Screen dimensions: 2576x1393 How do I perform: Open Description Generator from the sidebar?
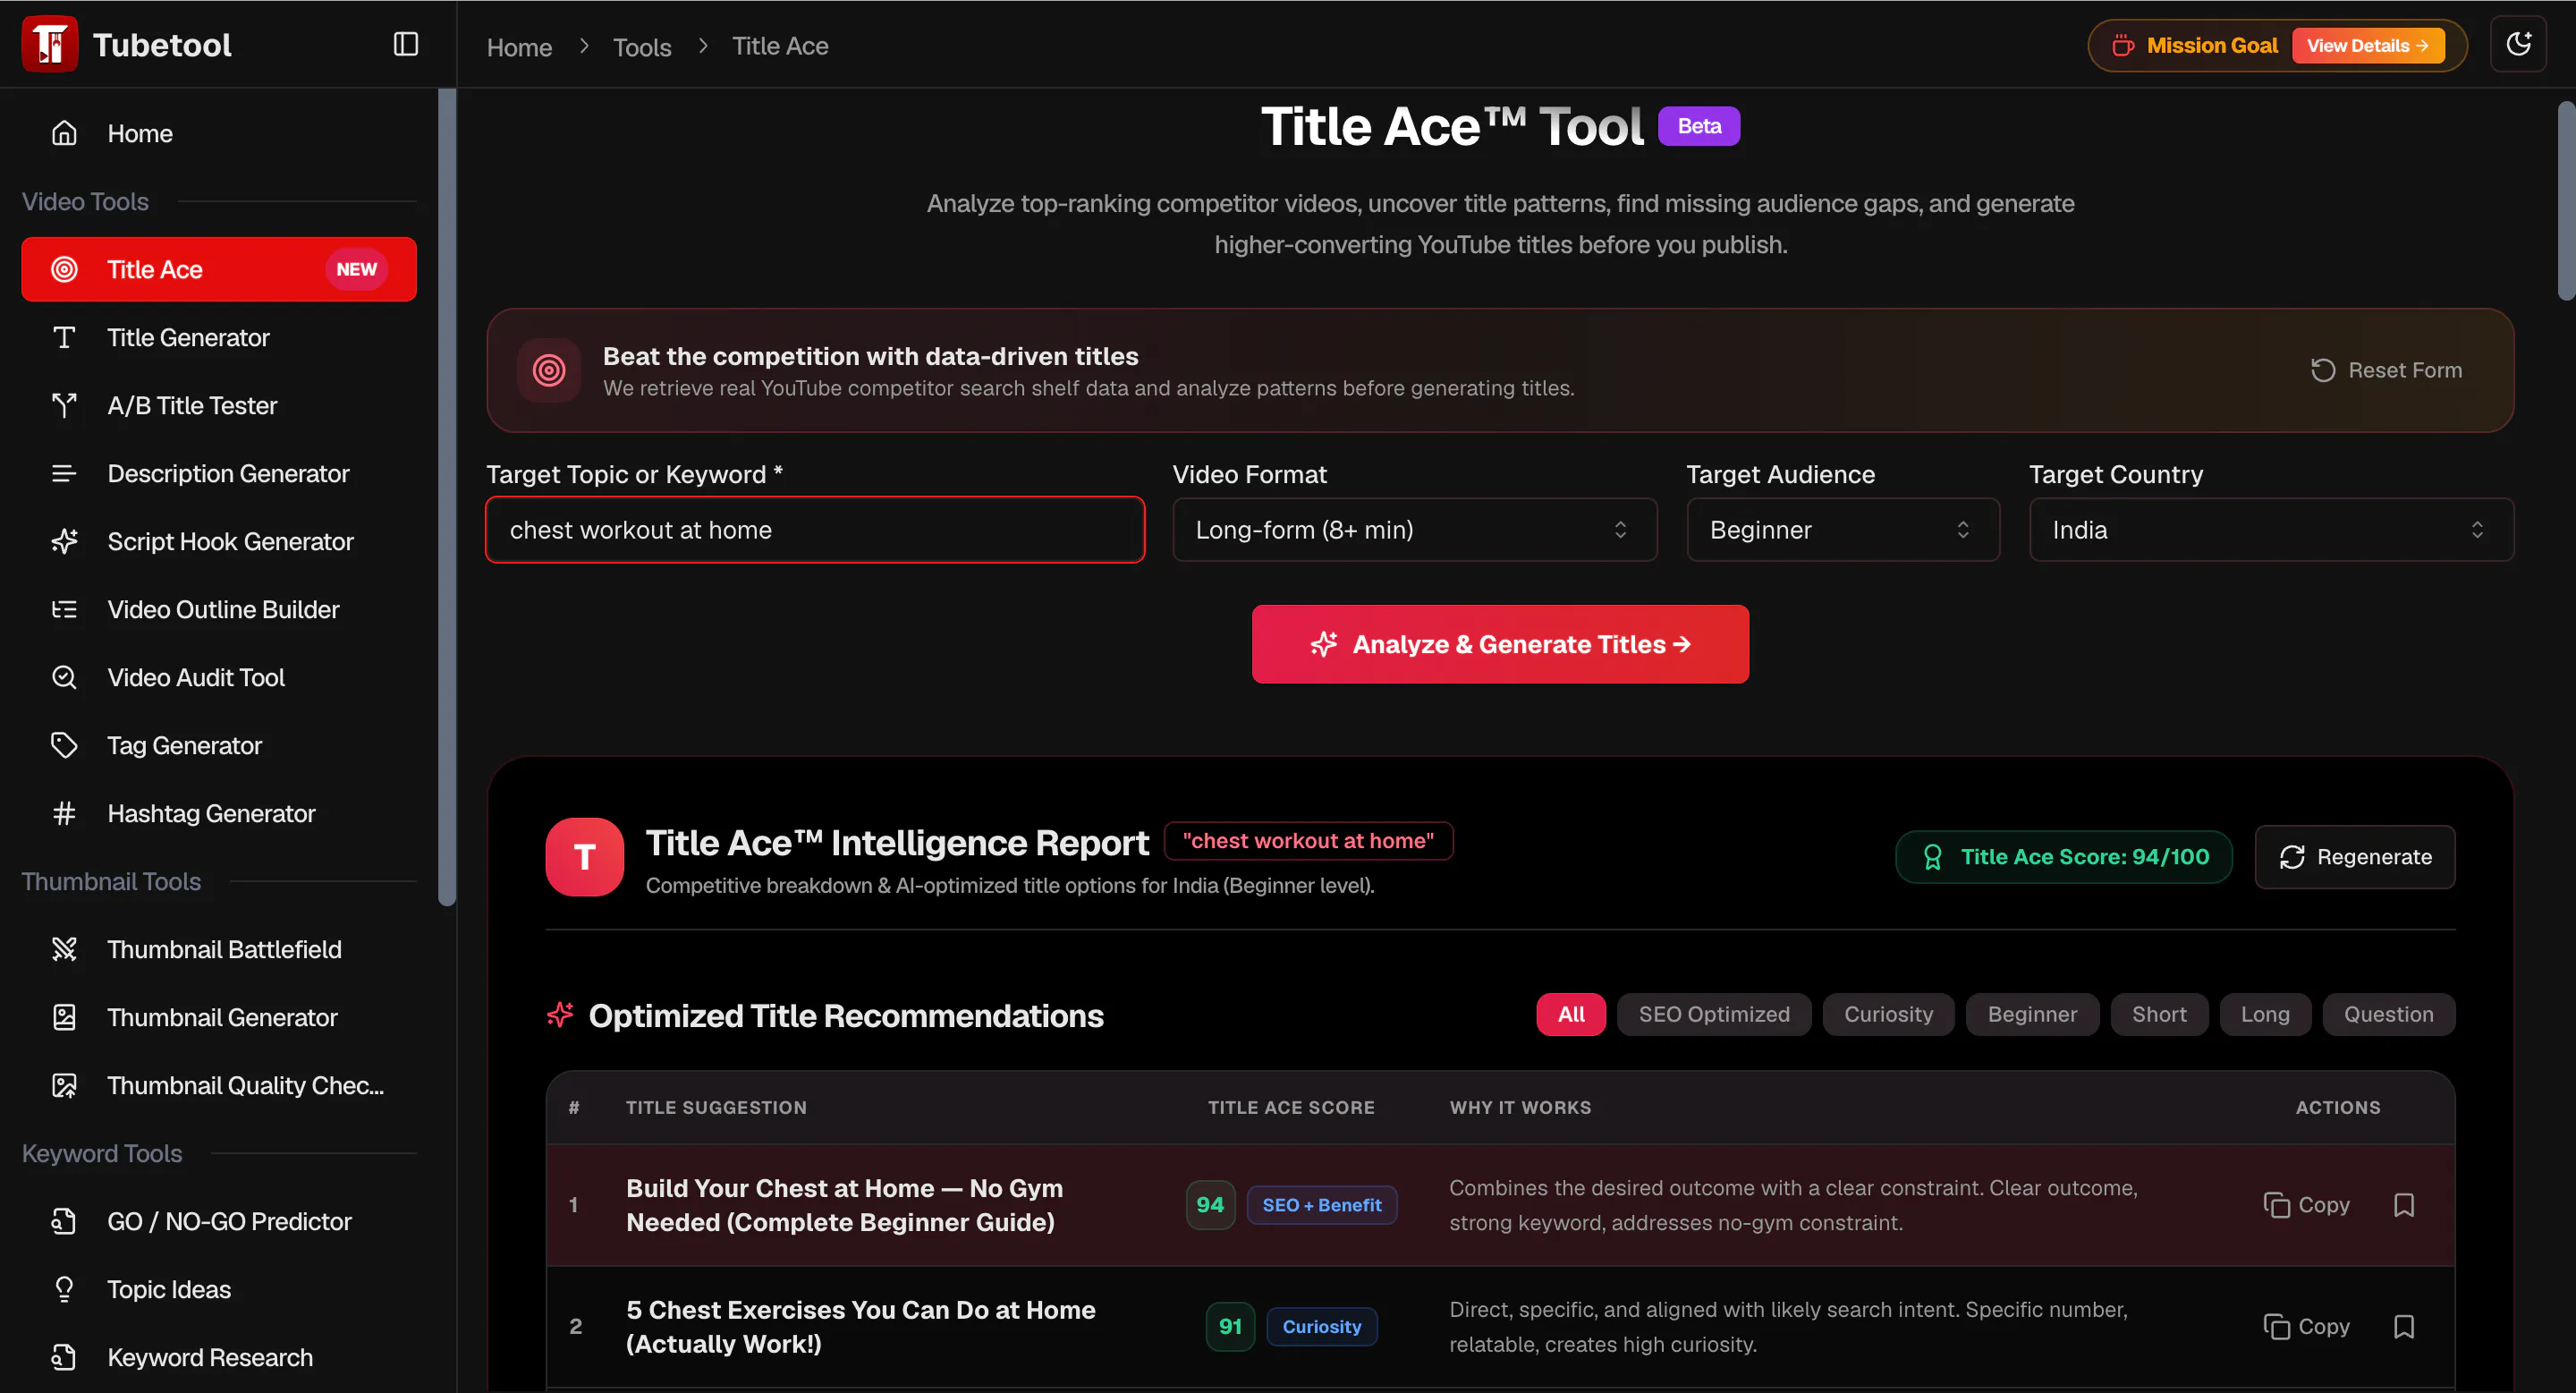tap(219, 473)
